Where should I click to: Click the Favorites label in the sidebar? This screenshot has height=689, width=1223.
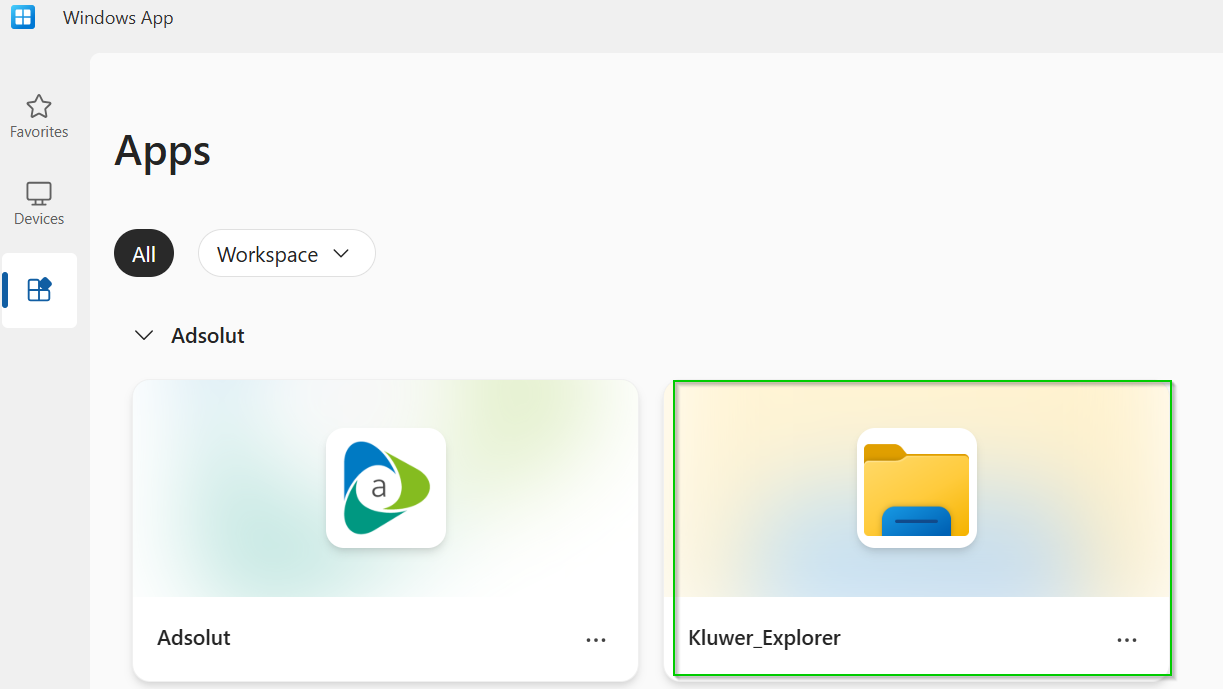tap(39, 132)
